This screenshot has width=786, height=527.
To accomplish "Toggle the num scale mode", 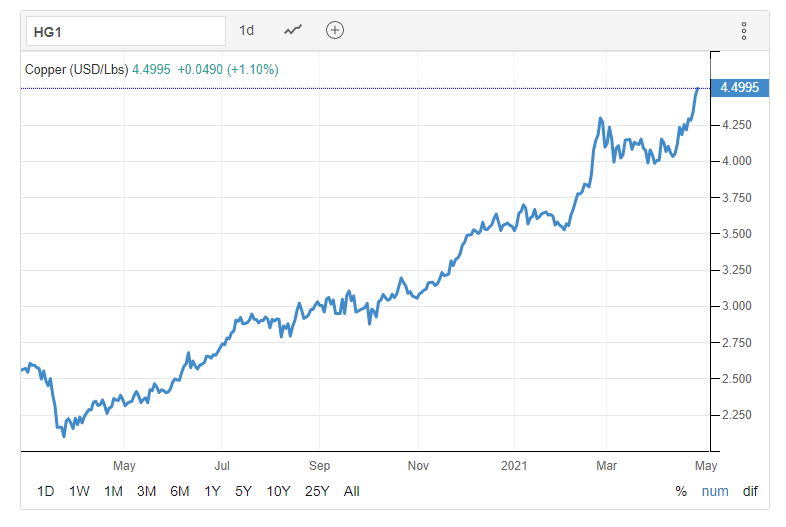I will coord(714,491).
